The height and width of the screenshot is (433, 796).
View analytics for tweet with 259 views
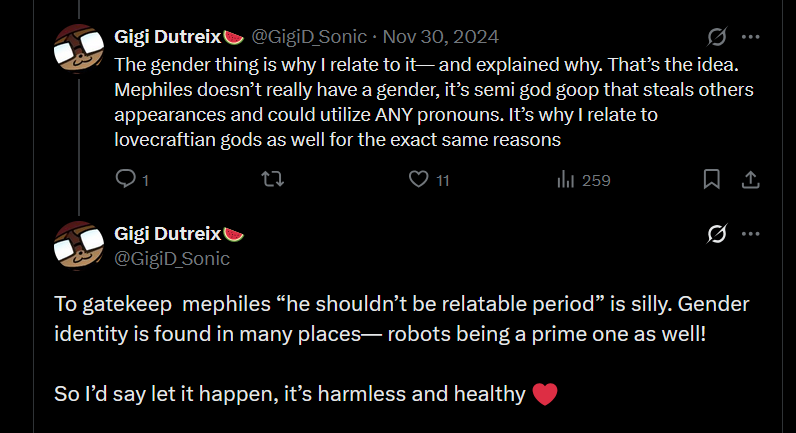[564, 180]
